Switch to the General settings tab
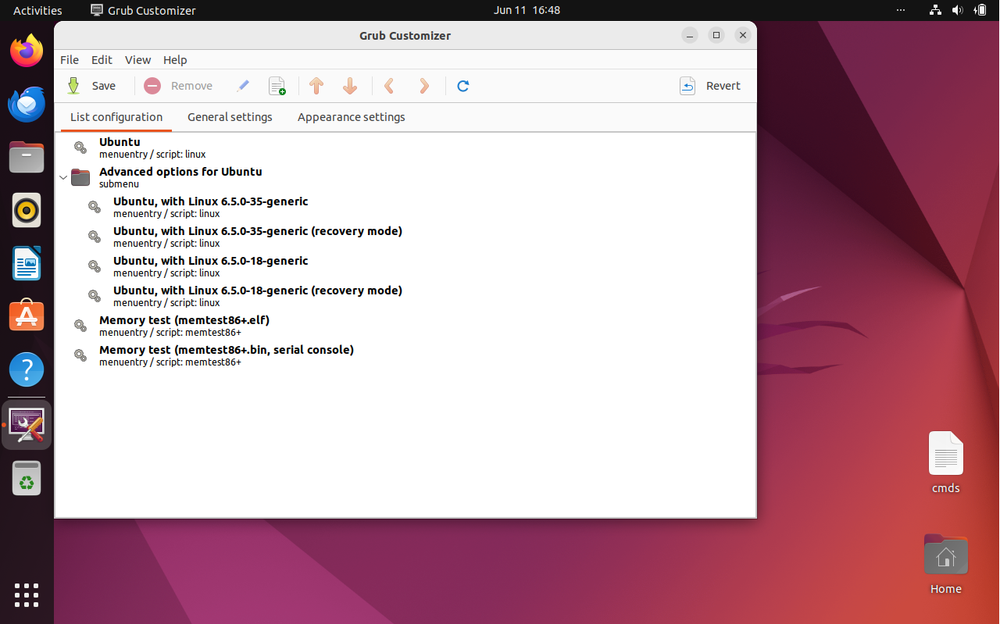Viewport: 1000px width, 624px height. [229, 117]
